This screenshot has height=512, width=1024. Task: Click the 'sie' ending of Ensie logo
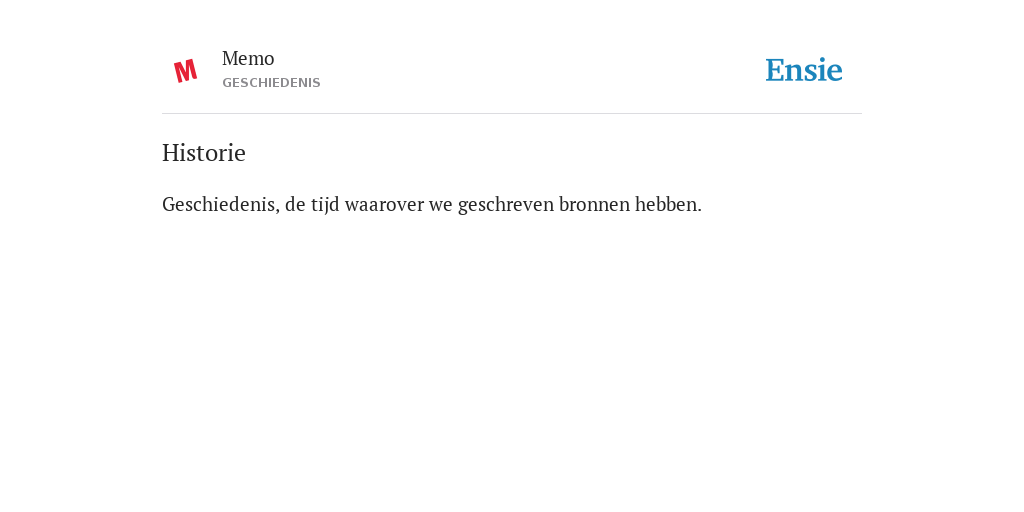[824, 71]
